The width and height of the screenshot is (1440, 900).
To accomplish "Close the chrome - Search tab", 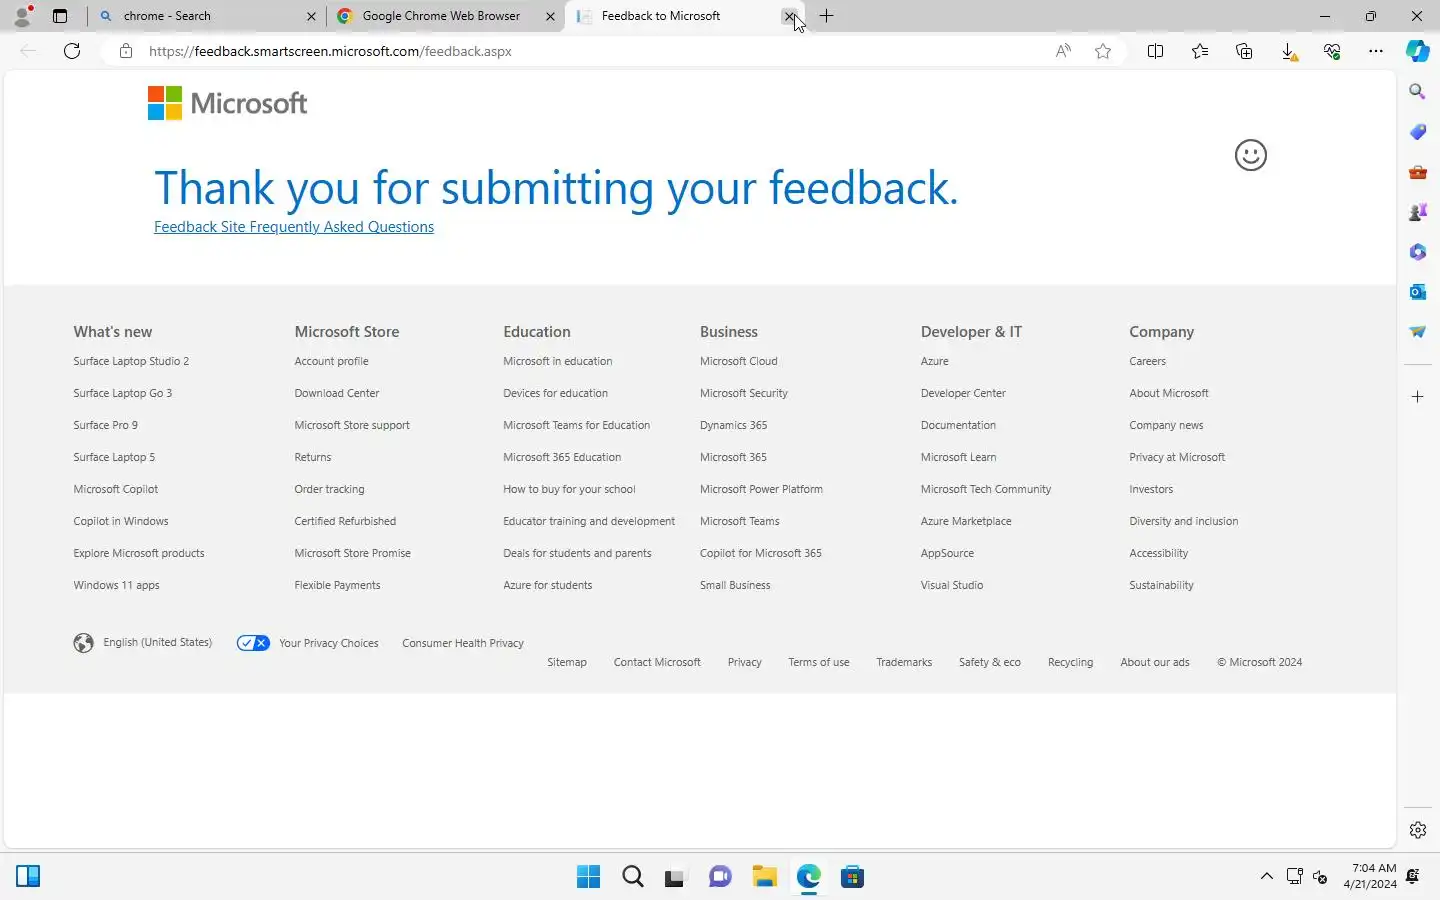I will pos(311,16).
